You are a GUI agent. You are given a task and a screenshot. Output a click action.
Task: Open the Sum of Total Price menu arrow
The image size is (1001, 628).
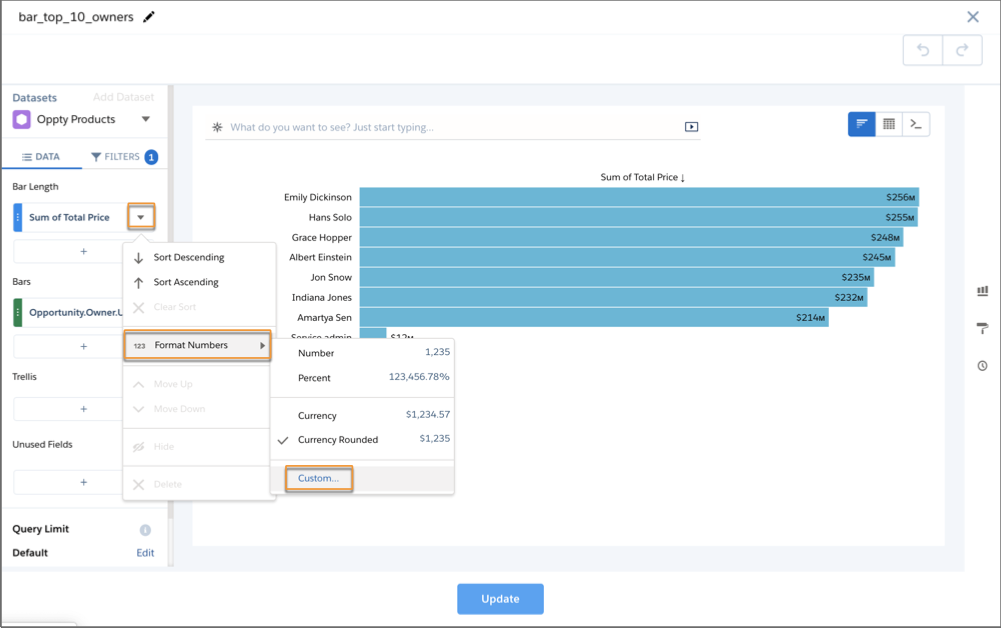[141, 217]
